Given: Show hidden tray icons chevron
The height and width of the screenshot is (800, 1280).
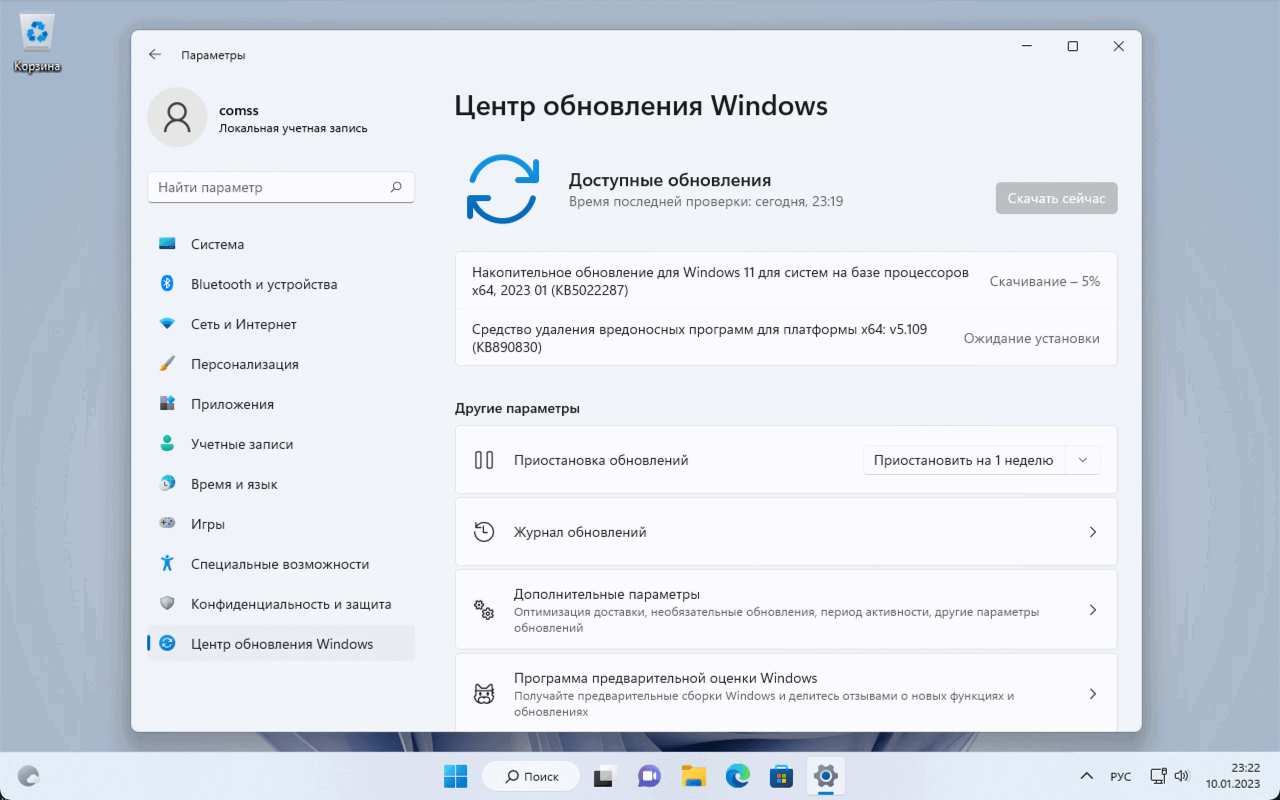Looking at the screenshot, I should pos(1087,776).
